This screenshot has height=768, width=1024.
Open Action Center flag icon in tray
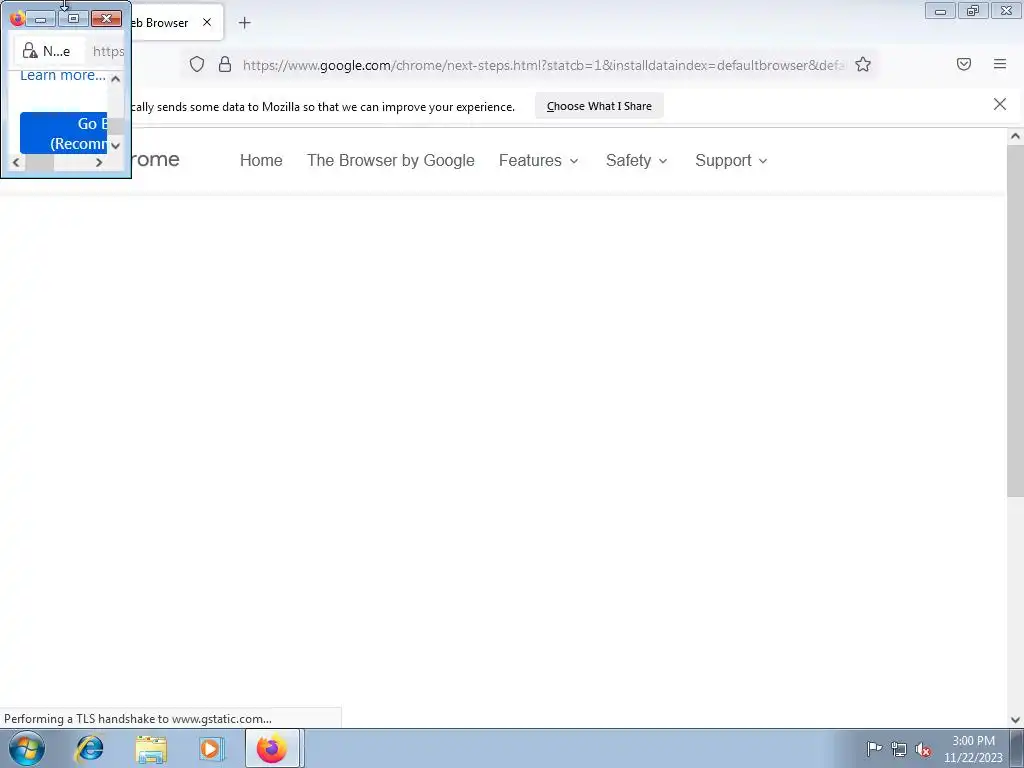874,749
